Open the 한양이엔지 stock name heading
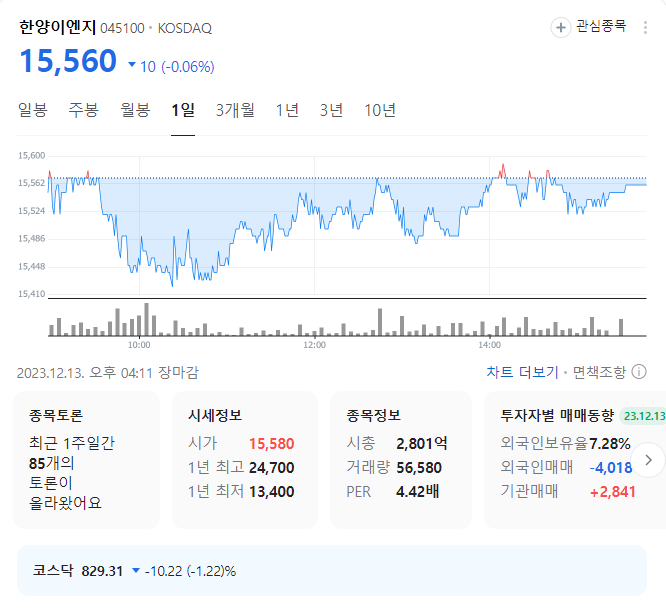This screenshot has width=666, height=609. [x=58, y=27]
